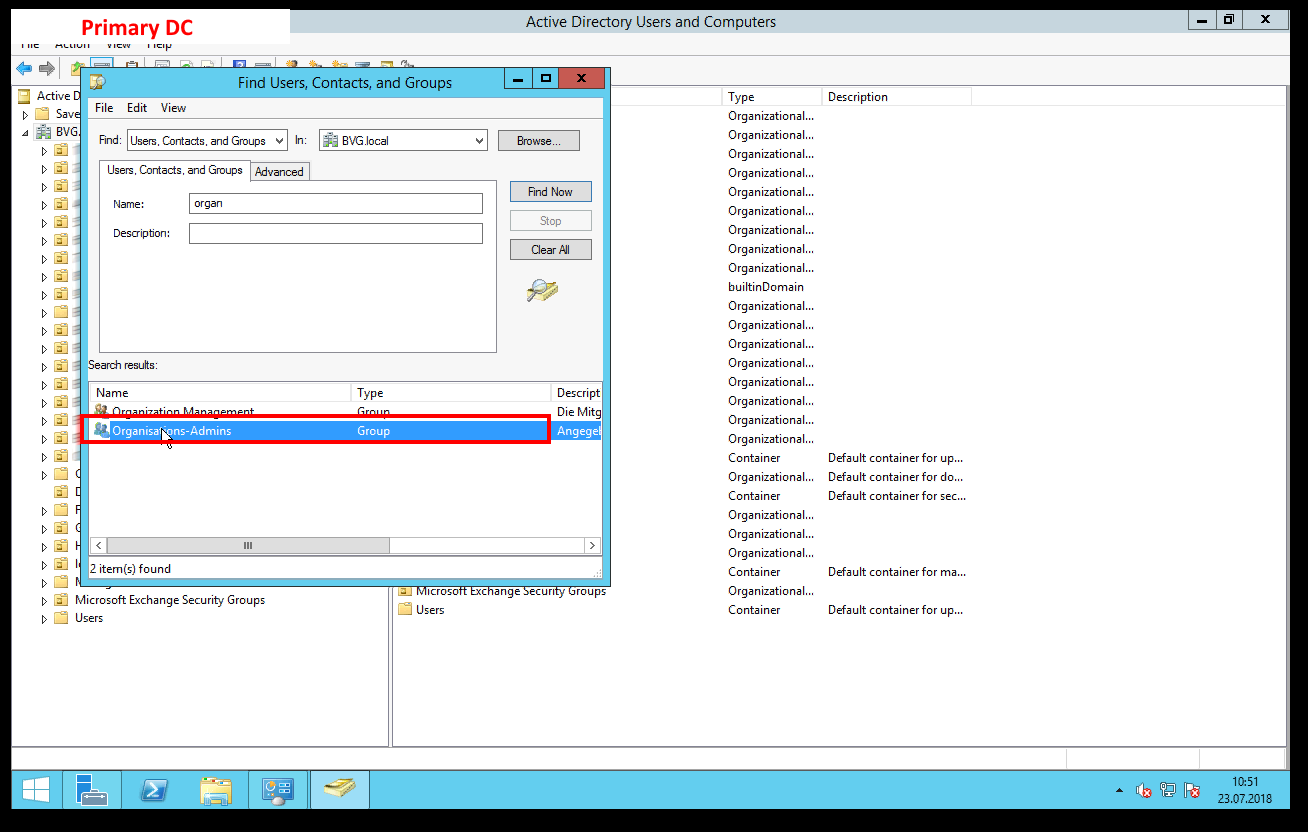Screen dimensions: 1308x832
Task: Click the results scrollbar left arrow
Action: (x=98, y=546)
